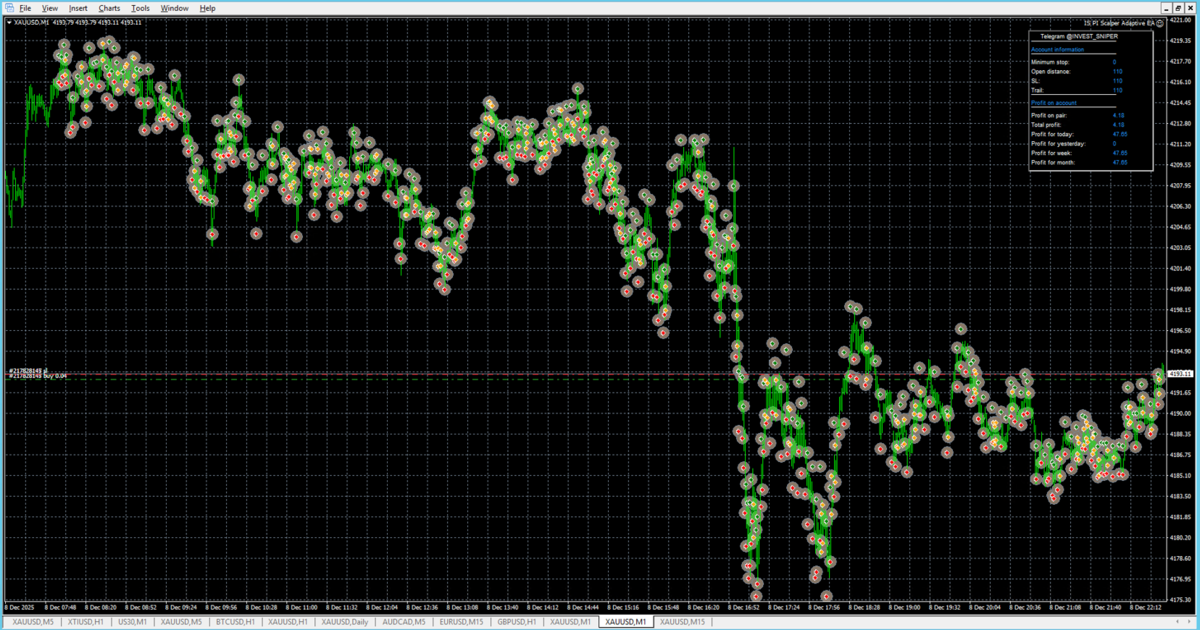Open the Insert menu
This screenshot has width=1200, height=630.
point(78,8)
